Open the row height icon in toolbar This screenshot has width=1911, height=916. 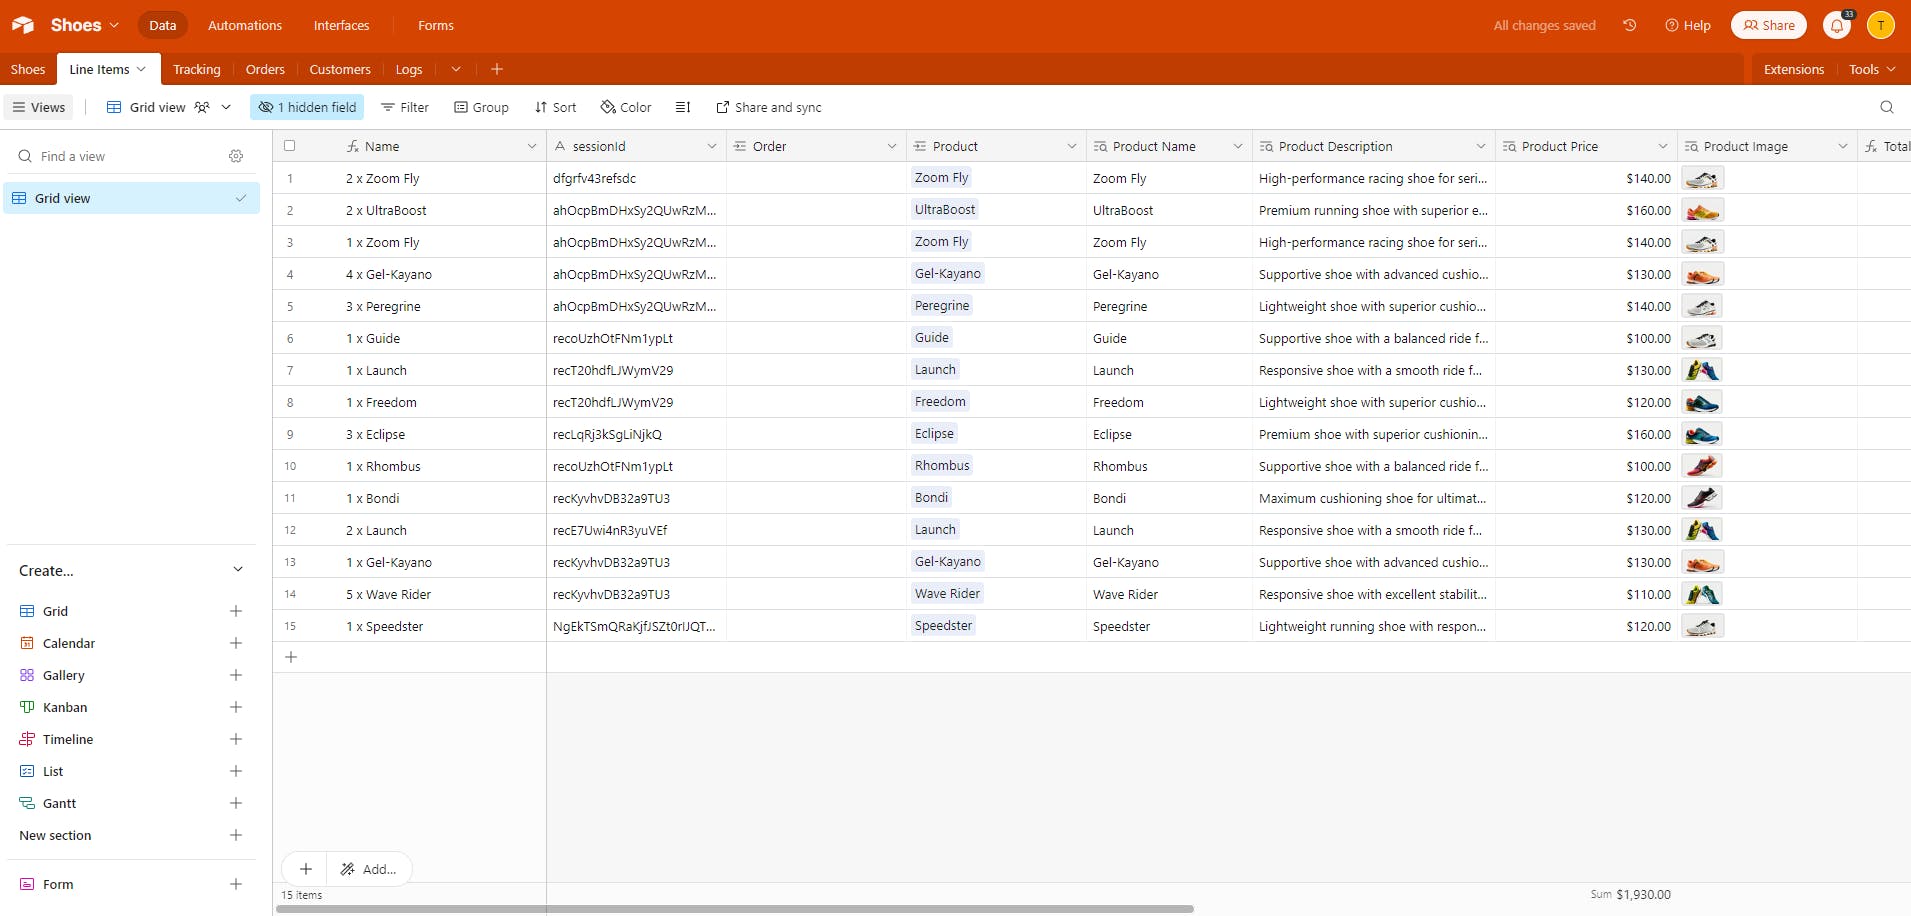[x=683, y=107]
